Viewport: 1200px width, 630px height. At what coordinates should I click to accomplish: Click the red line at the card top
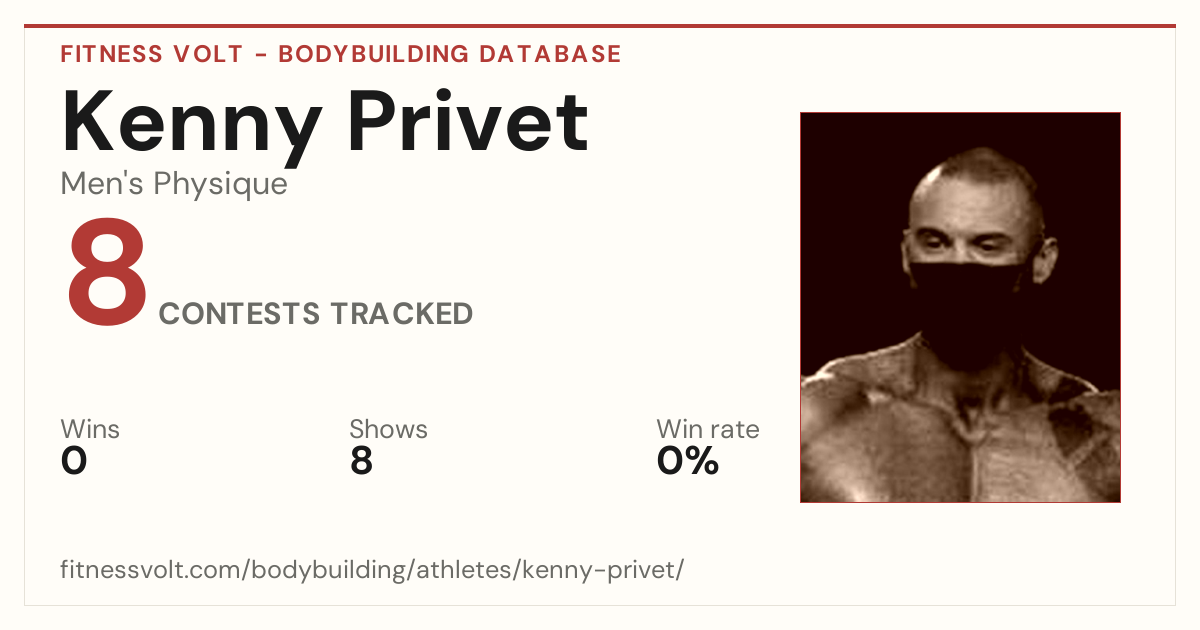click(x=600, y=26)
